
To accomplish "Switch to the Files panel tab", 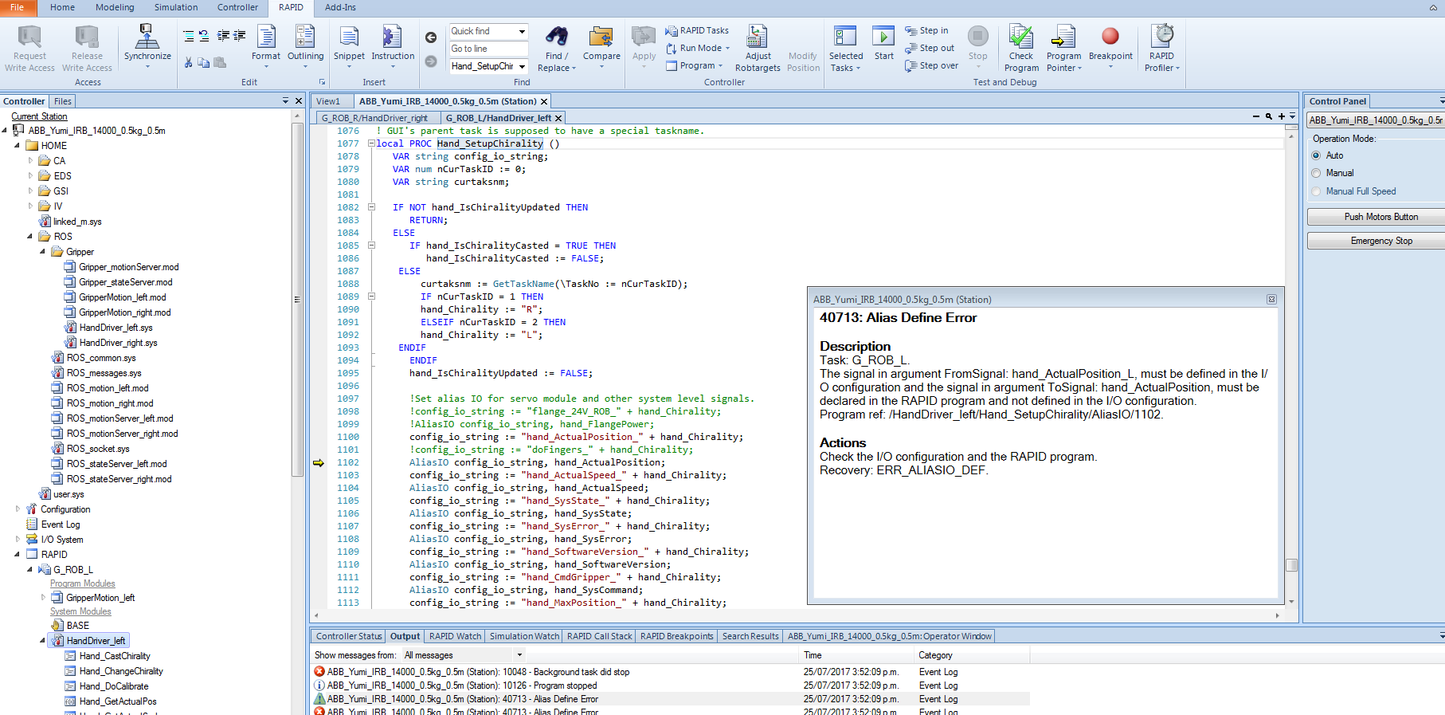I will (x=62, y=101).
